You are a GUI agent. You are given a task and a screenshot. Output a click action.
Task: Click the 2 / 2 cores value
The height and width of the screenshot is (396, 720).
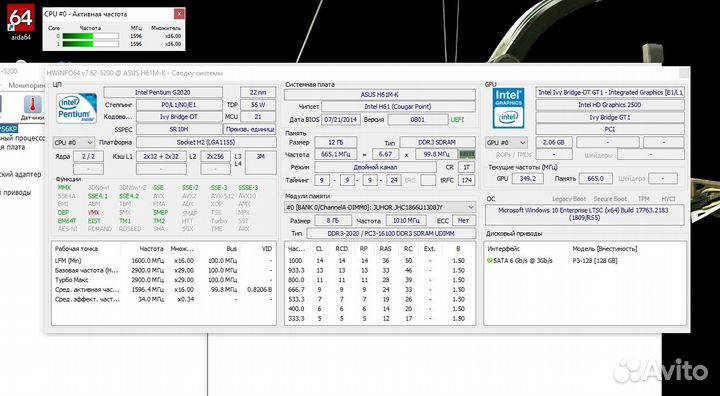[x=88, y=156]
